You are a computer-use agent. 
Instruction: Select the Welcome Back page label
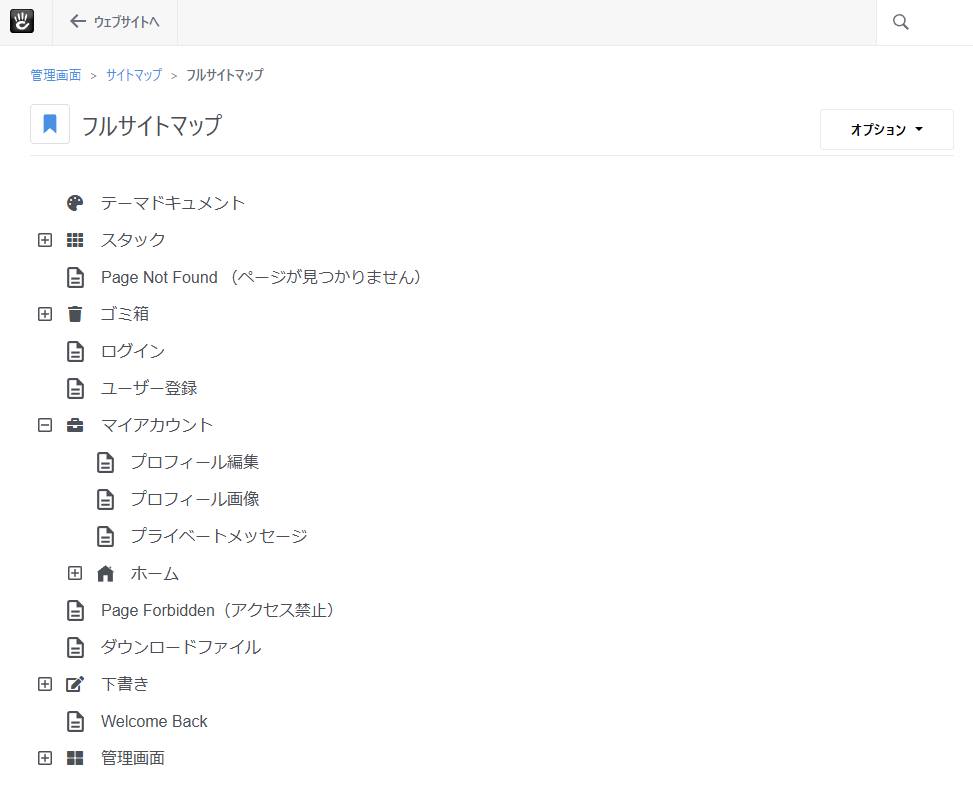tap(155, 721)
